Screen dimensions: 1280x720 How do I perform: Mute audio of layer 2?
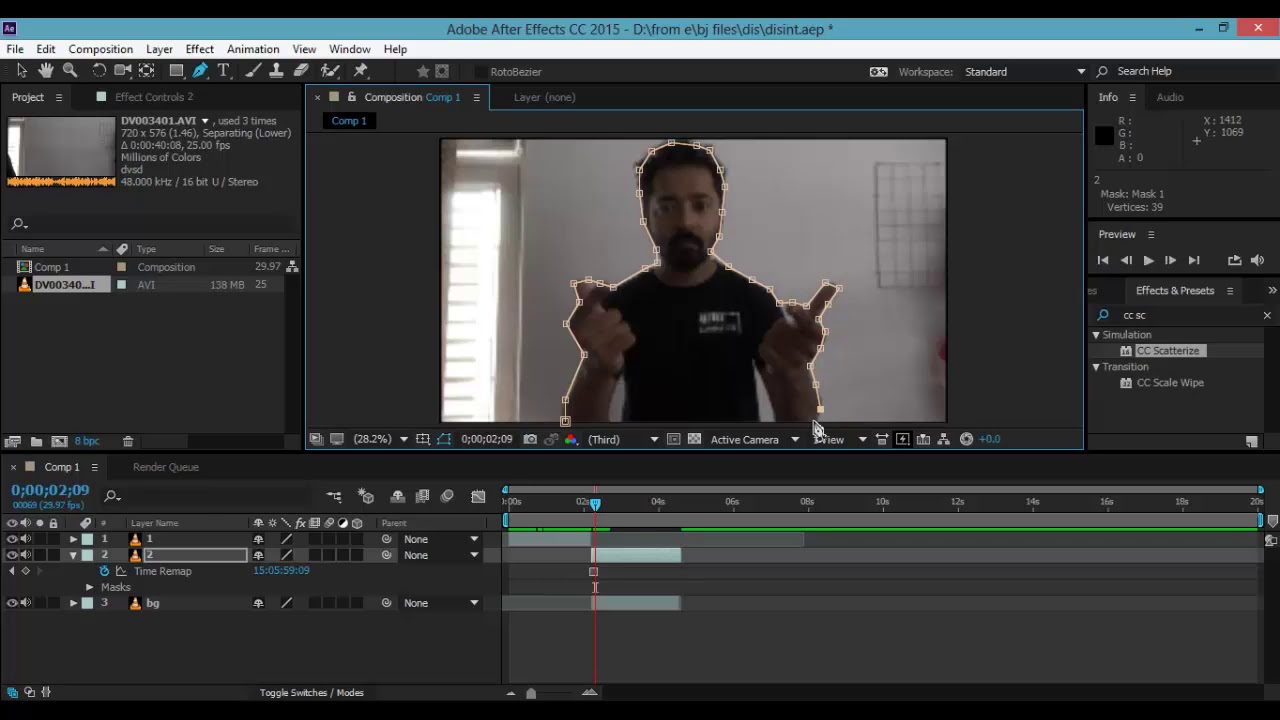pyautogui.click(x=26, y=555)
